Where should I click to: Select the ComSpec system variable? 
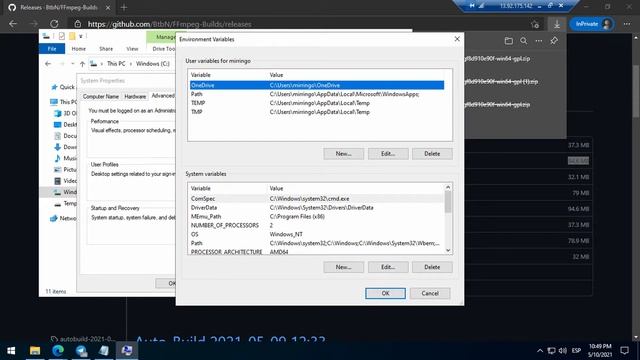click(317, 198)
